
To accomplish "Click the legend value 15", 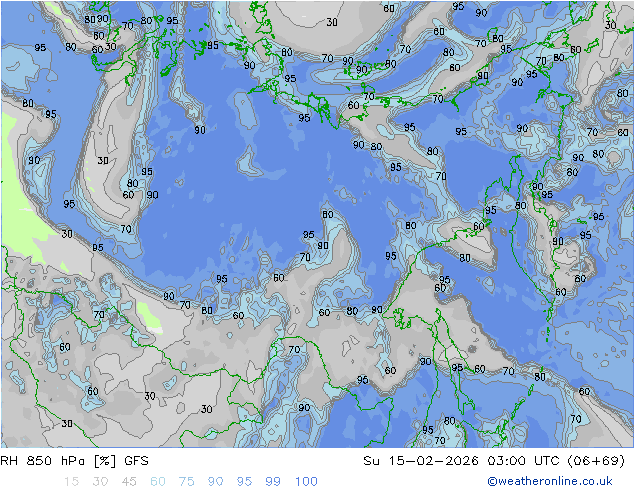I will click(x=71, y=481).
